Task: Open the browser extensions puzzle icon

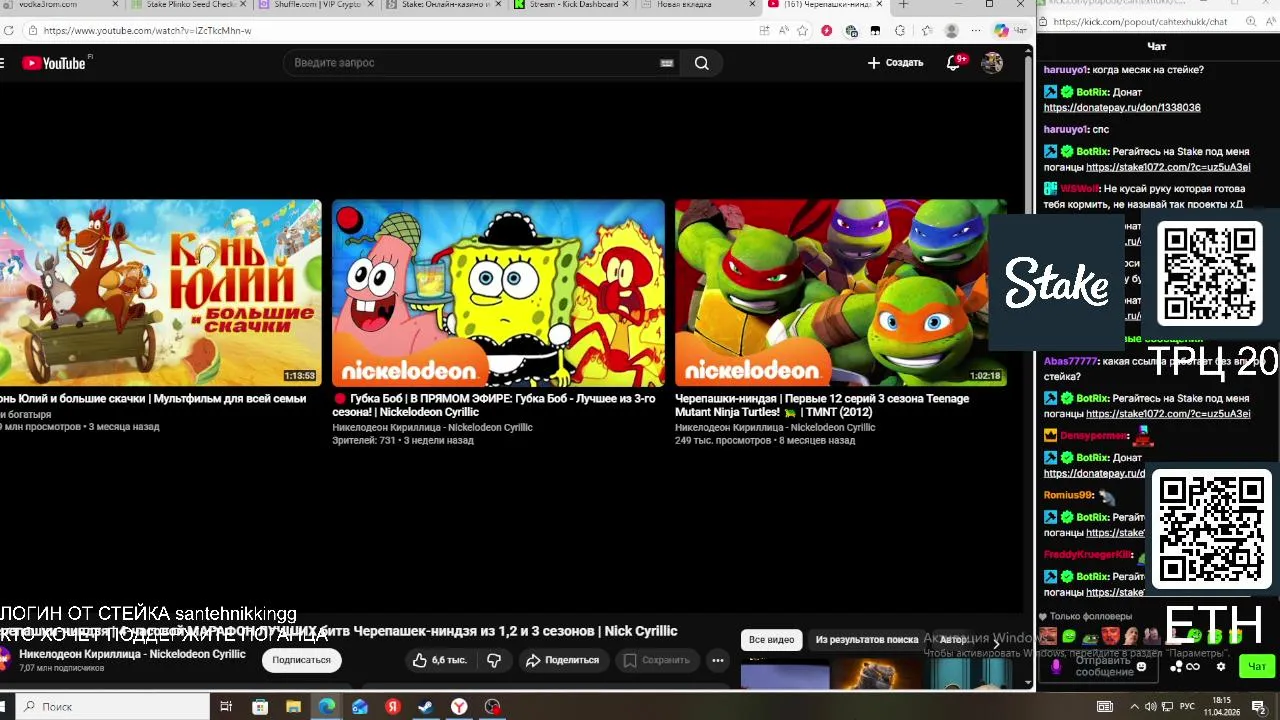Action: [900, 31]
